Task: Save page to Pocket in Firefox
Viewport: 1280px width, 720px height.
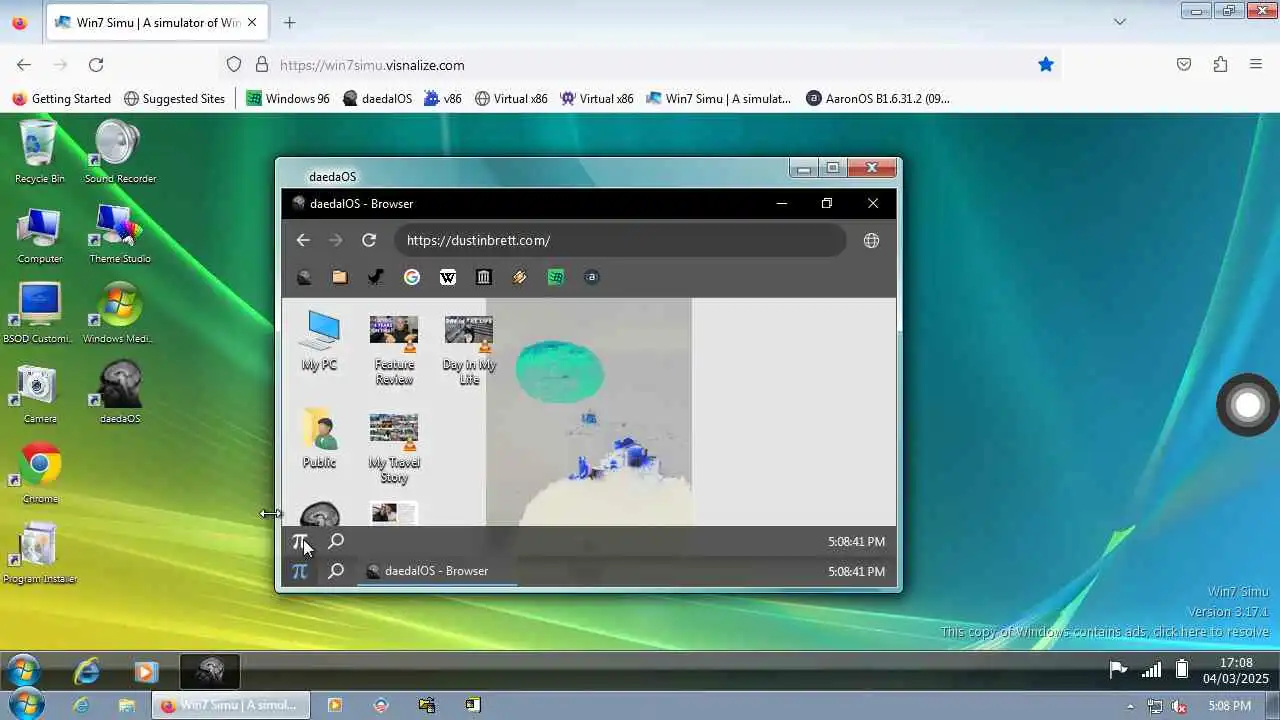Action: tap(1184, 65)
